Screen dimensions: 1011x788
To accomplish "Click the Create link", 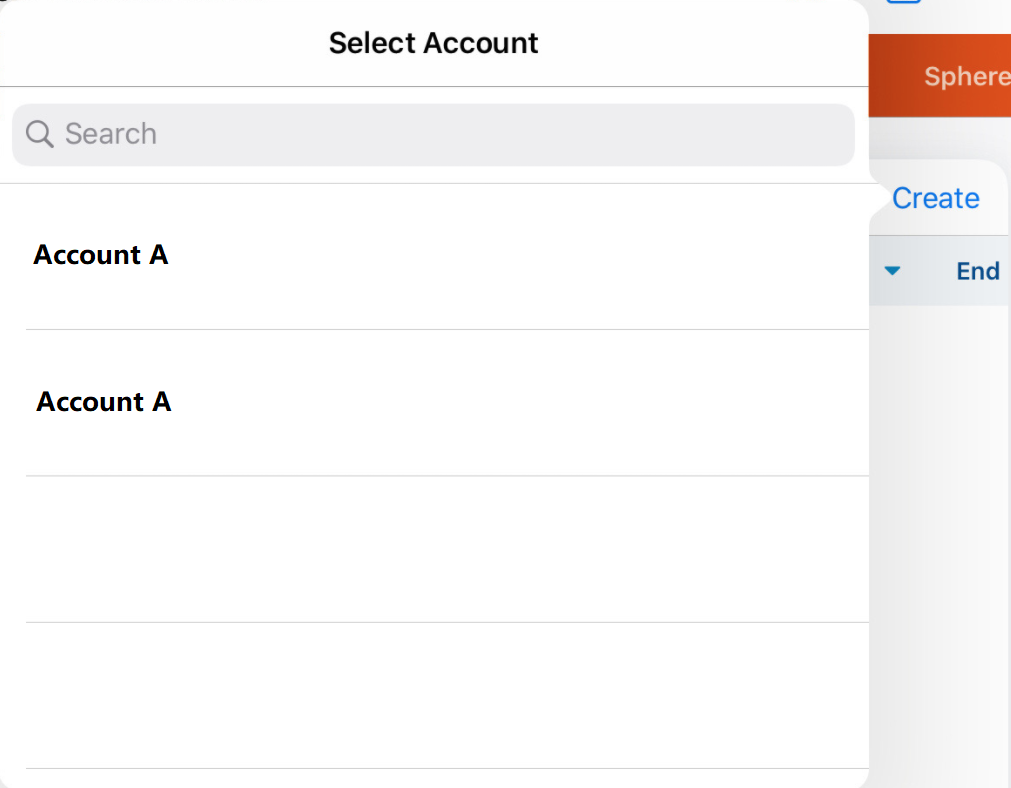I will [x=935, y=198].
